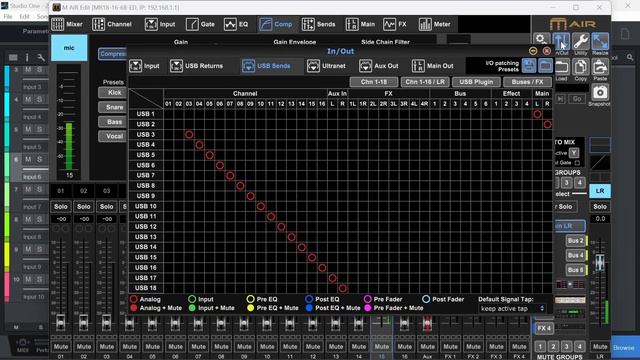Screen dimensions: 640x360
Task: Toggle USB 18 to Aux R patch
Action: [343, 288]
